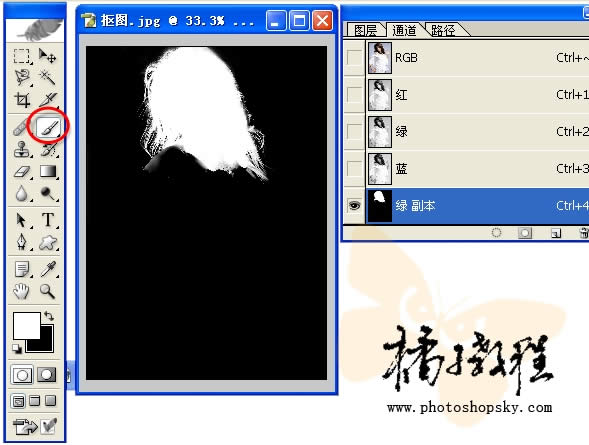Viewport: 589px width, 445px height.
Task: Click the feather logo at toolbox top
Action: [35, 30]
